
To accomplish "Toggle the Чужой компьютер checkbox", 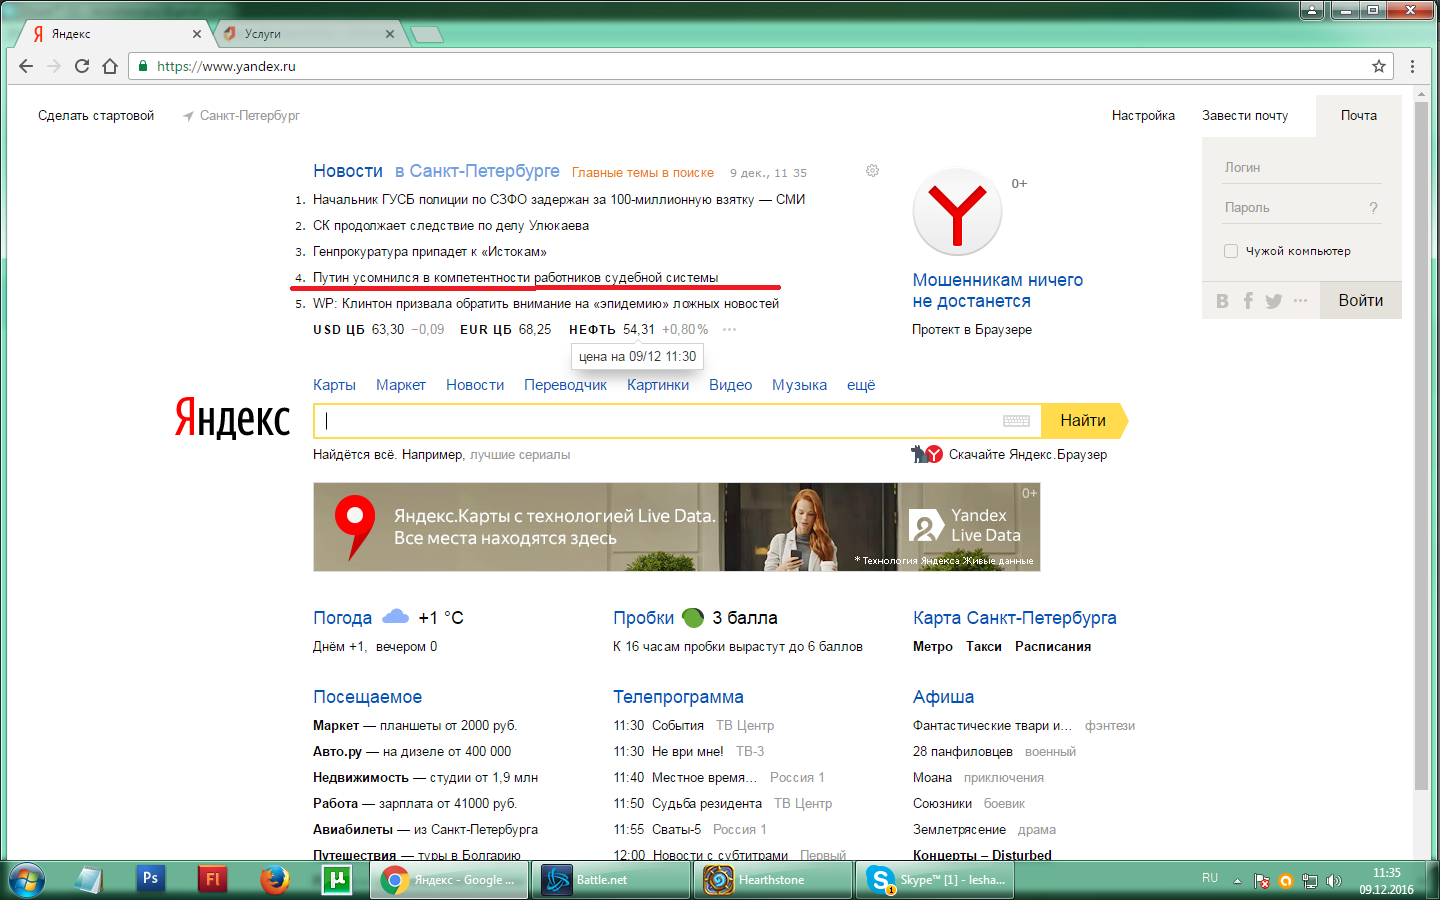I will click(1231, 251).
